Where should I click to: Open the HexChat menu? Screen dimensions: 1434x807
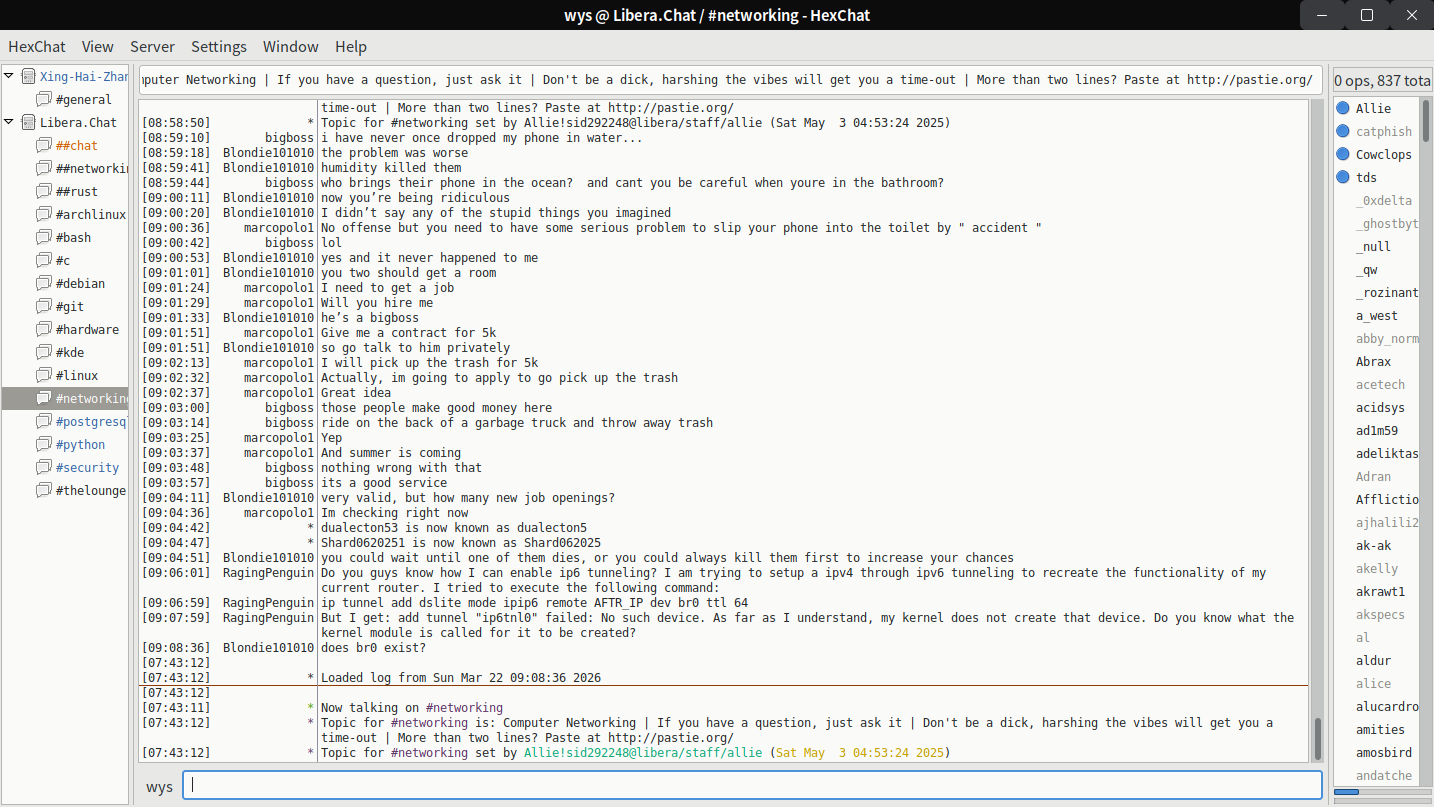tap(37, 46)
